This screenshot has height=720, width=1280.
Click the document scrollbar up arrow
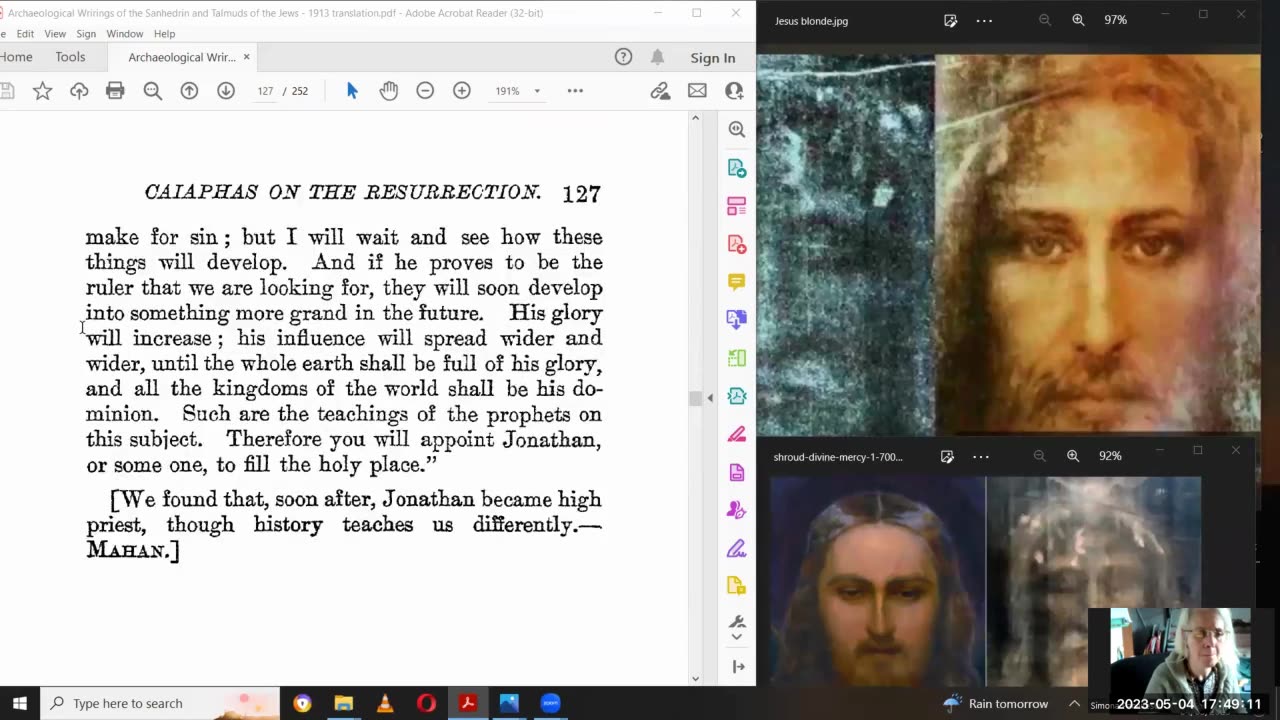coord(695,118)
